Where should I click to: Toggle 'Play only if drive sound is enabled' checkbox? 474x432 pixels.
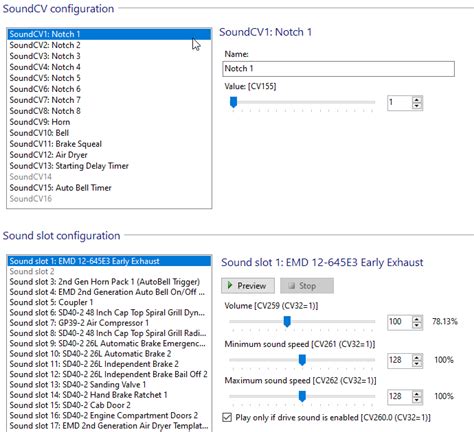click(x=227, y=417)
